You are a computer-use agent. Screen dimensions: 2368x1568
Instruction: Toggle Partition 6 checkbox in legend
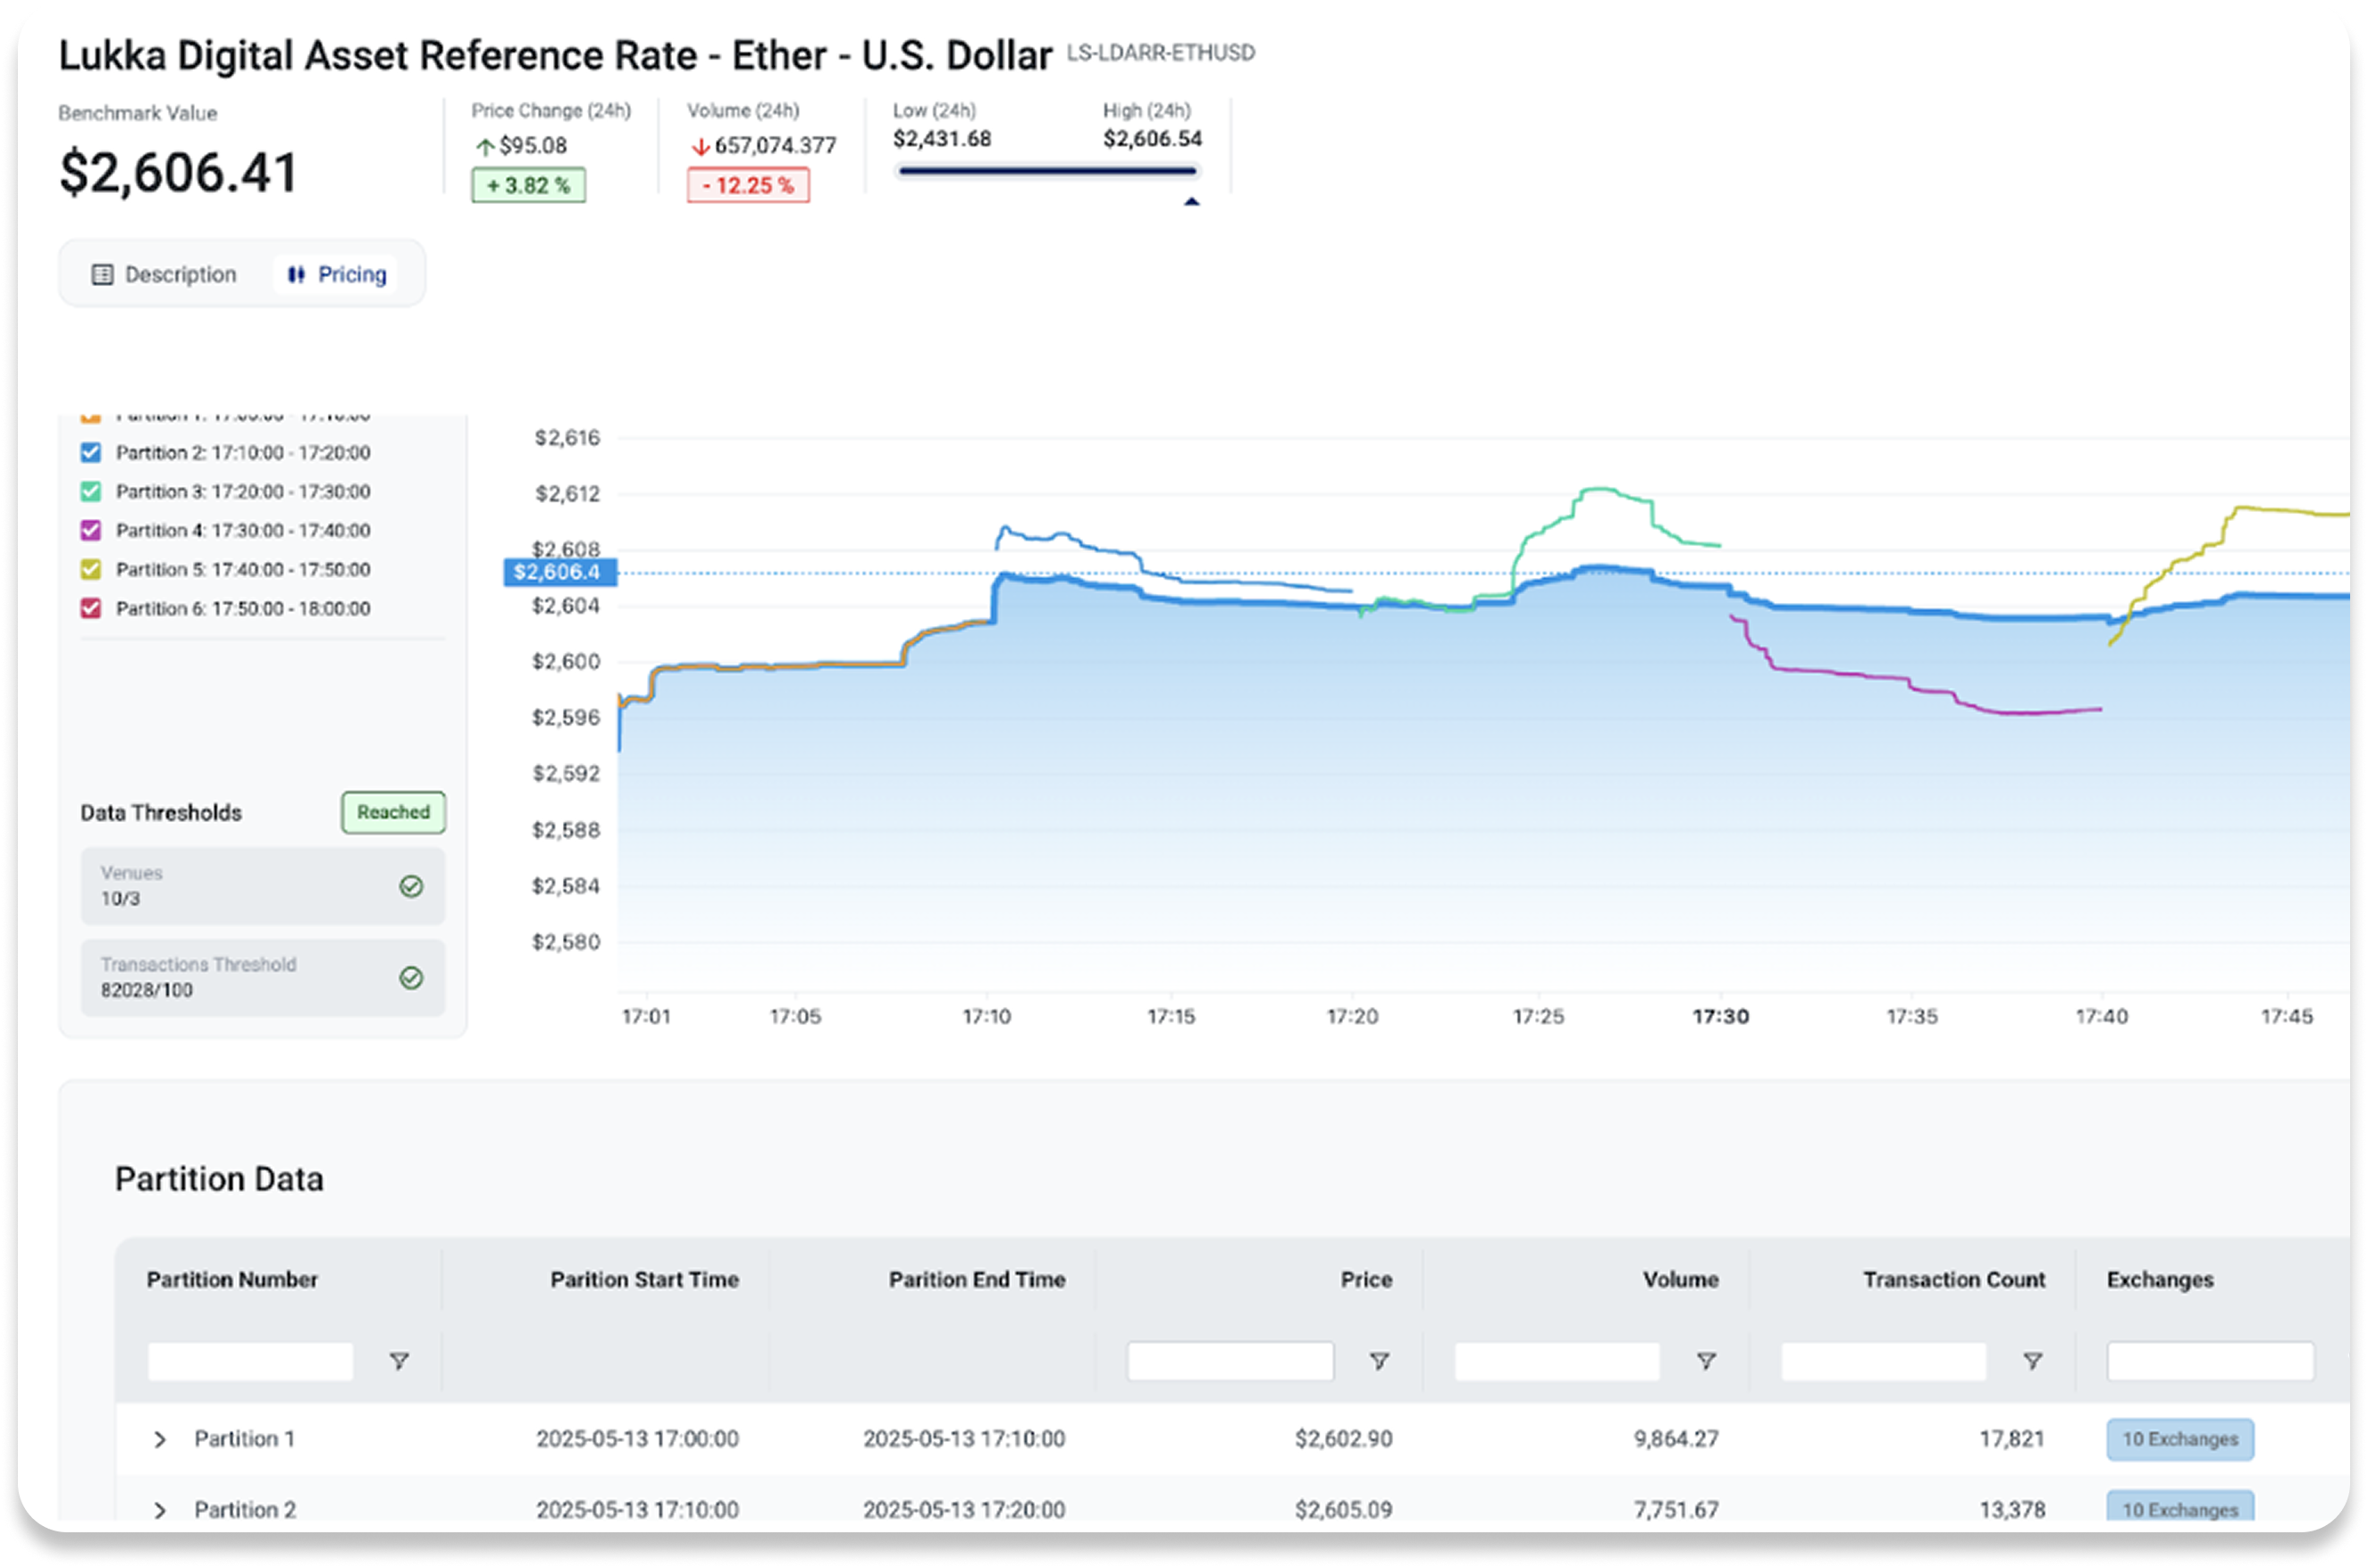coord(91,608)
